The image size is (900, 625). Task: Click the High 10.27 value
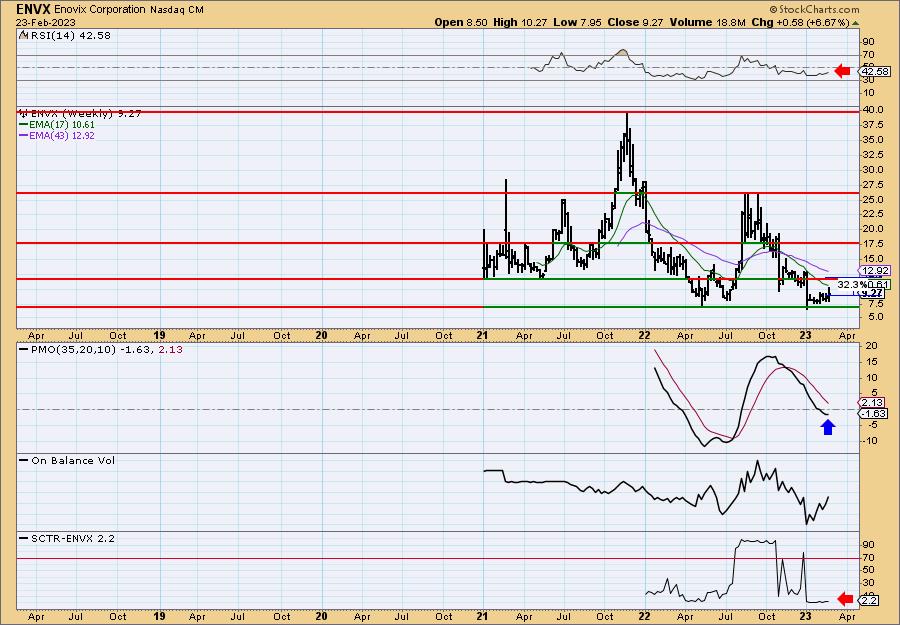pyautogui.click(x=520, y=22)
